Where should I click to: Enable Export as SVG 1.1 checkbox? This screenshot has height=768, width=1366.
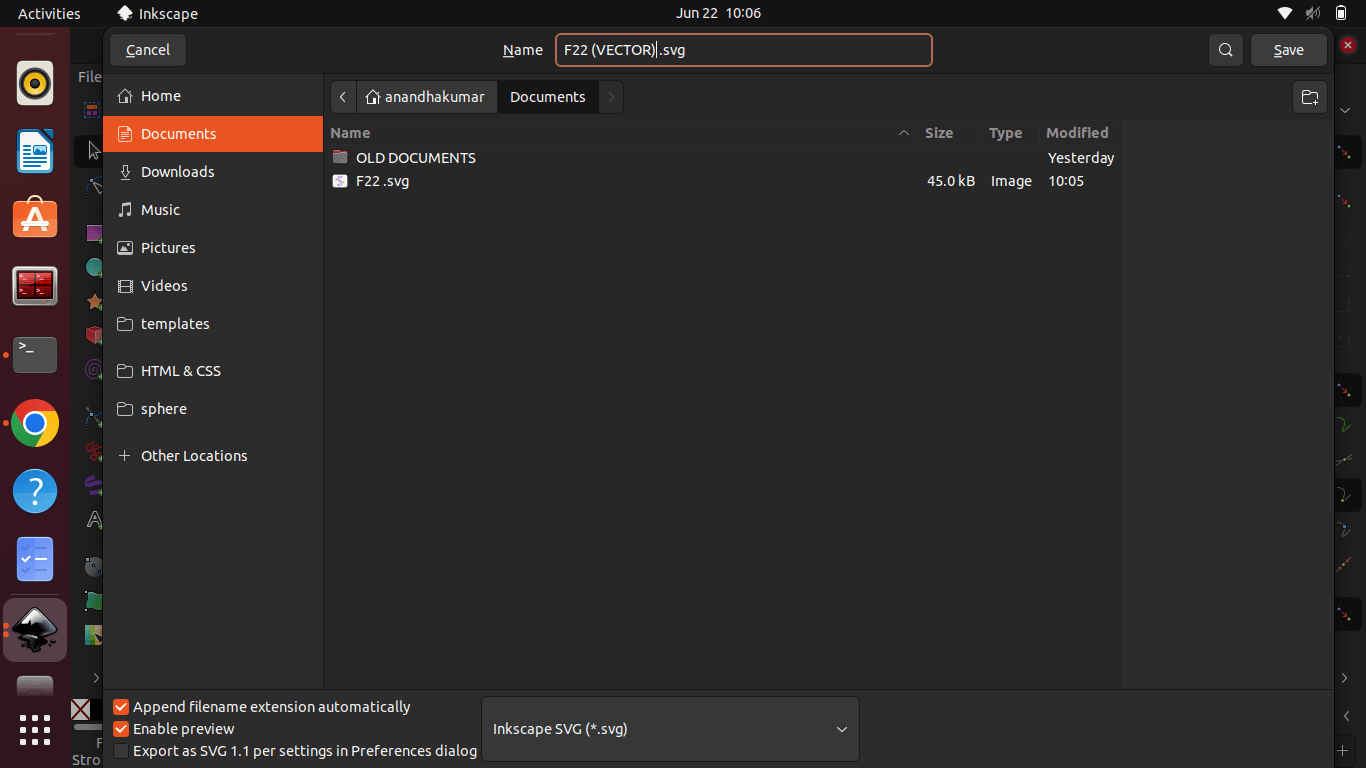(x=121, y=751)
